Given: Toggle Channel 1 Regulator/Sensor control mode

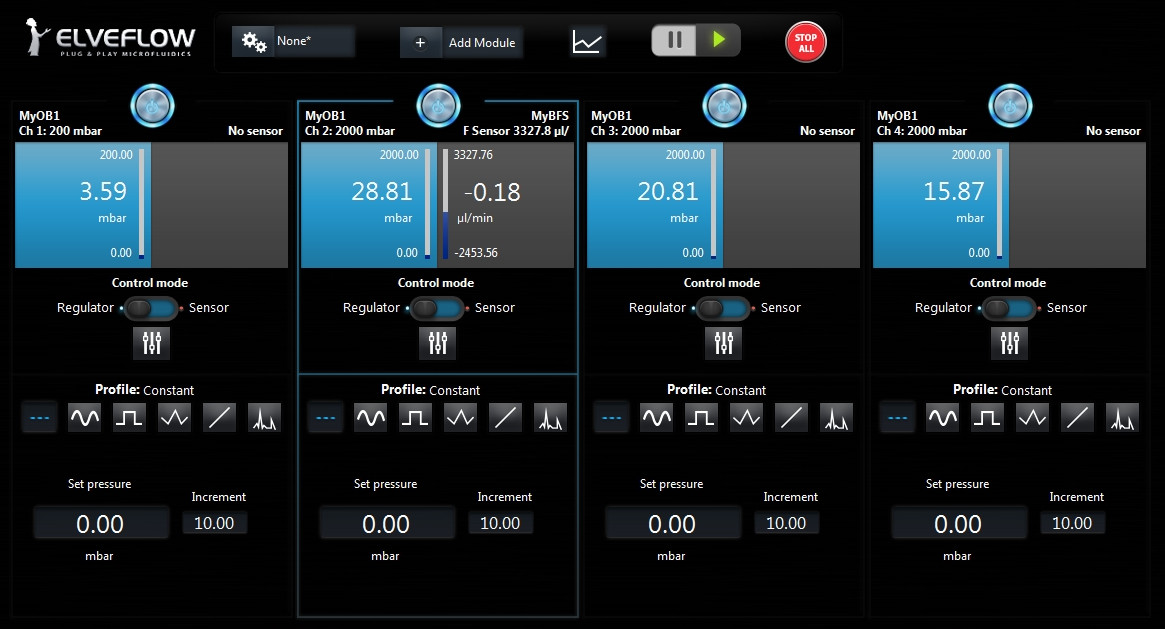Looking at the screenshot, I should point(152,308).
